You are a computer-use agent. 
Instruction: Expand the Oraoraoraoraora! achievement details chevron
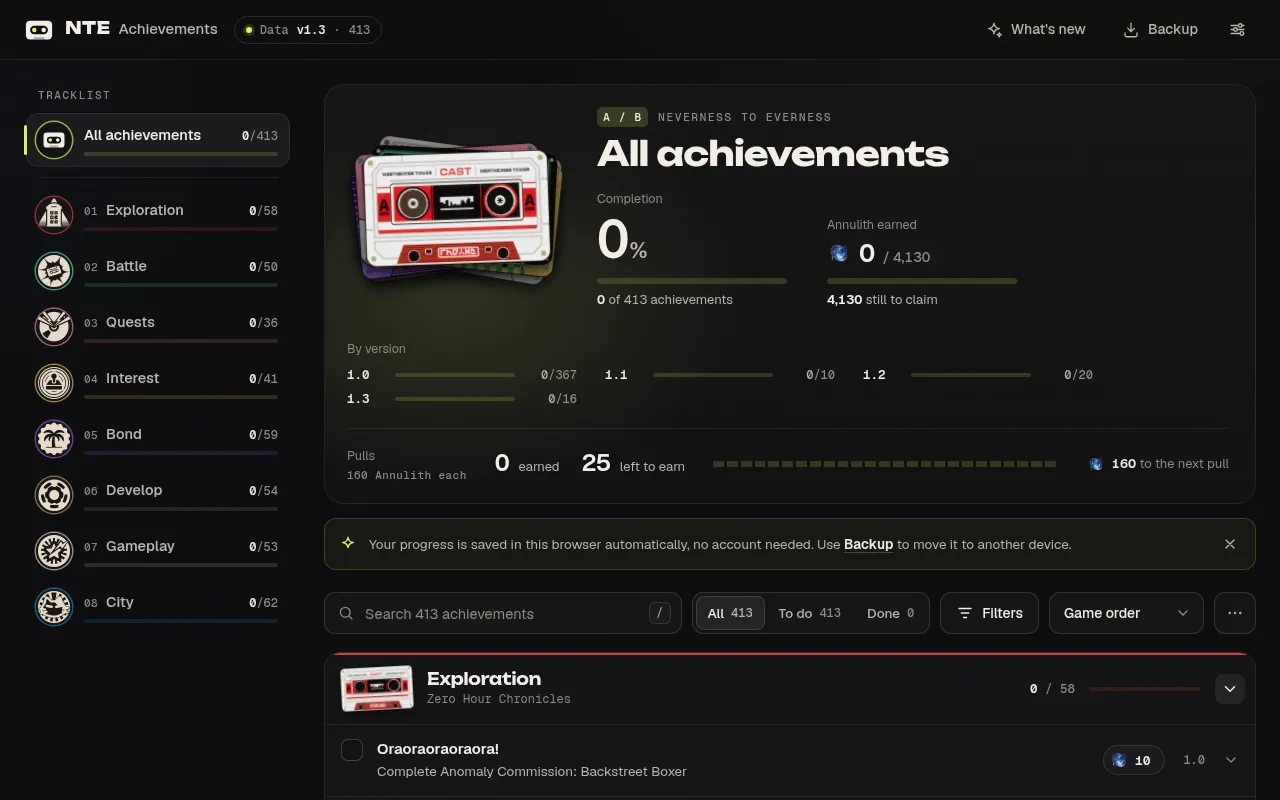coord(1231,760)
